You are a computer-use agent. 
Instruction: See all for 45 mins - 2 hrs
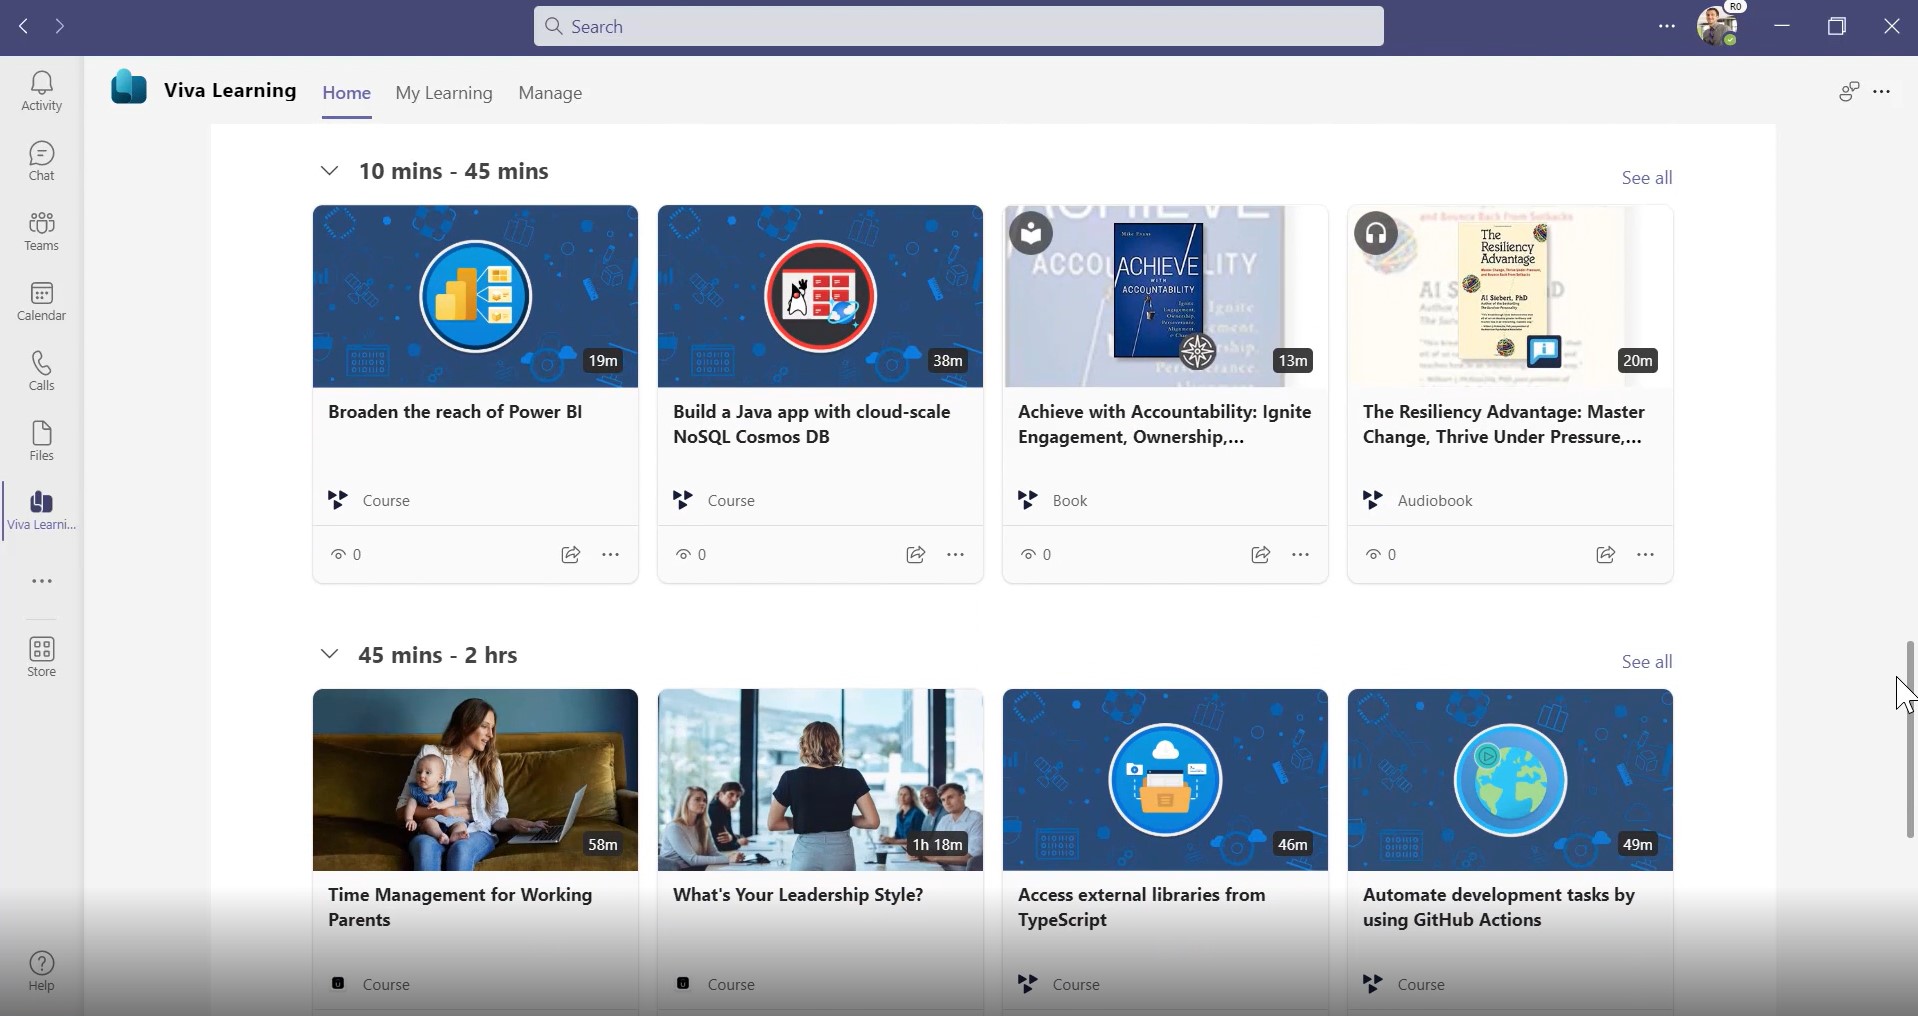pyautogui.click(x=1647, y=662)
